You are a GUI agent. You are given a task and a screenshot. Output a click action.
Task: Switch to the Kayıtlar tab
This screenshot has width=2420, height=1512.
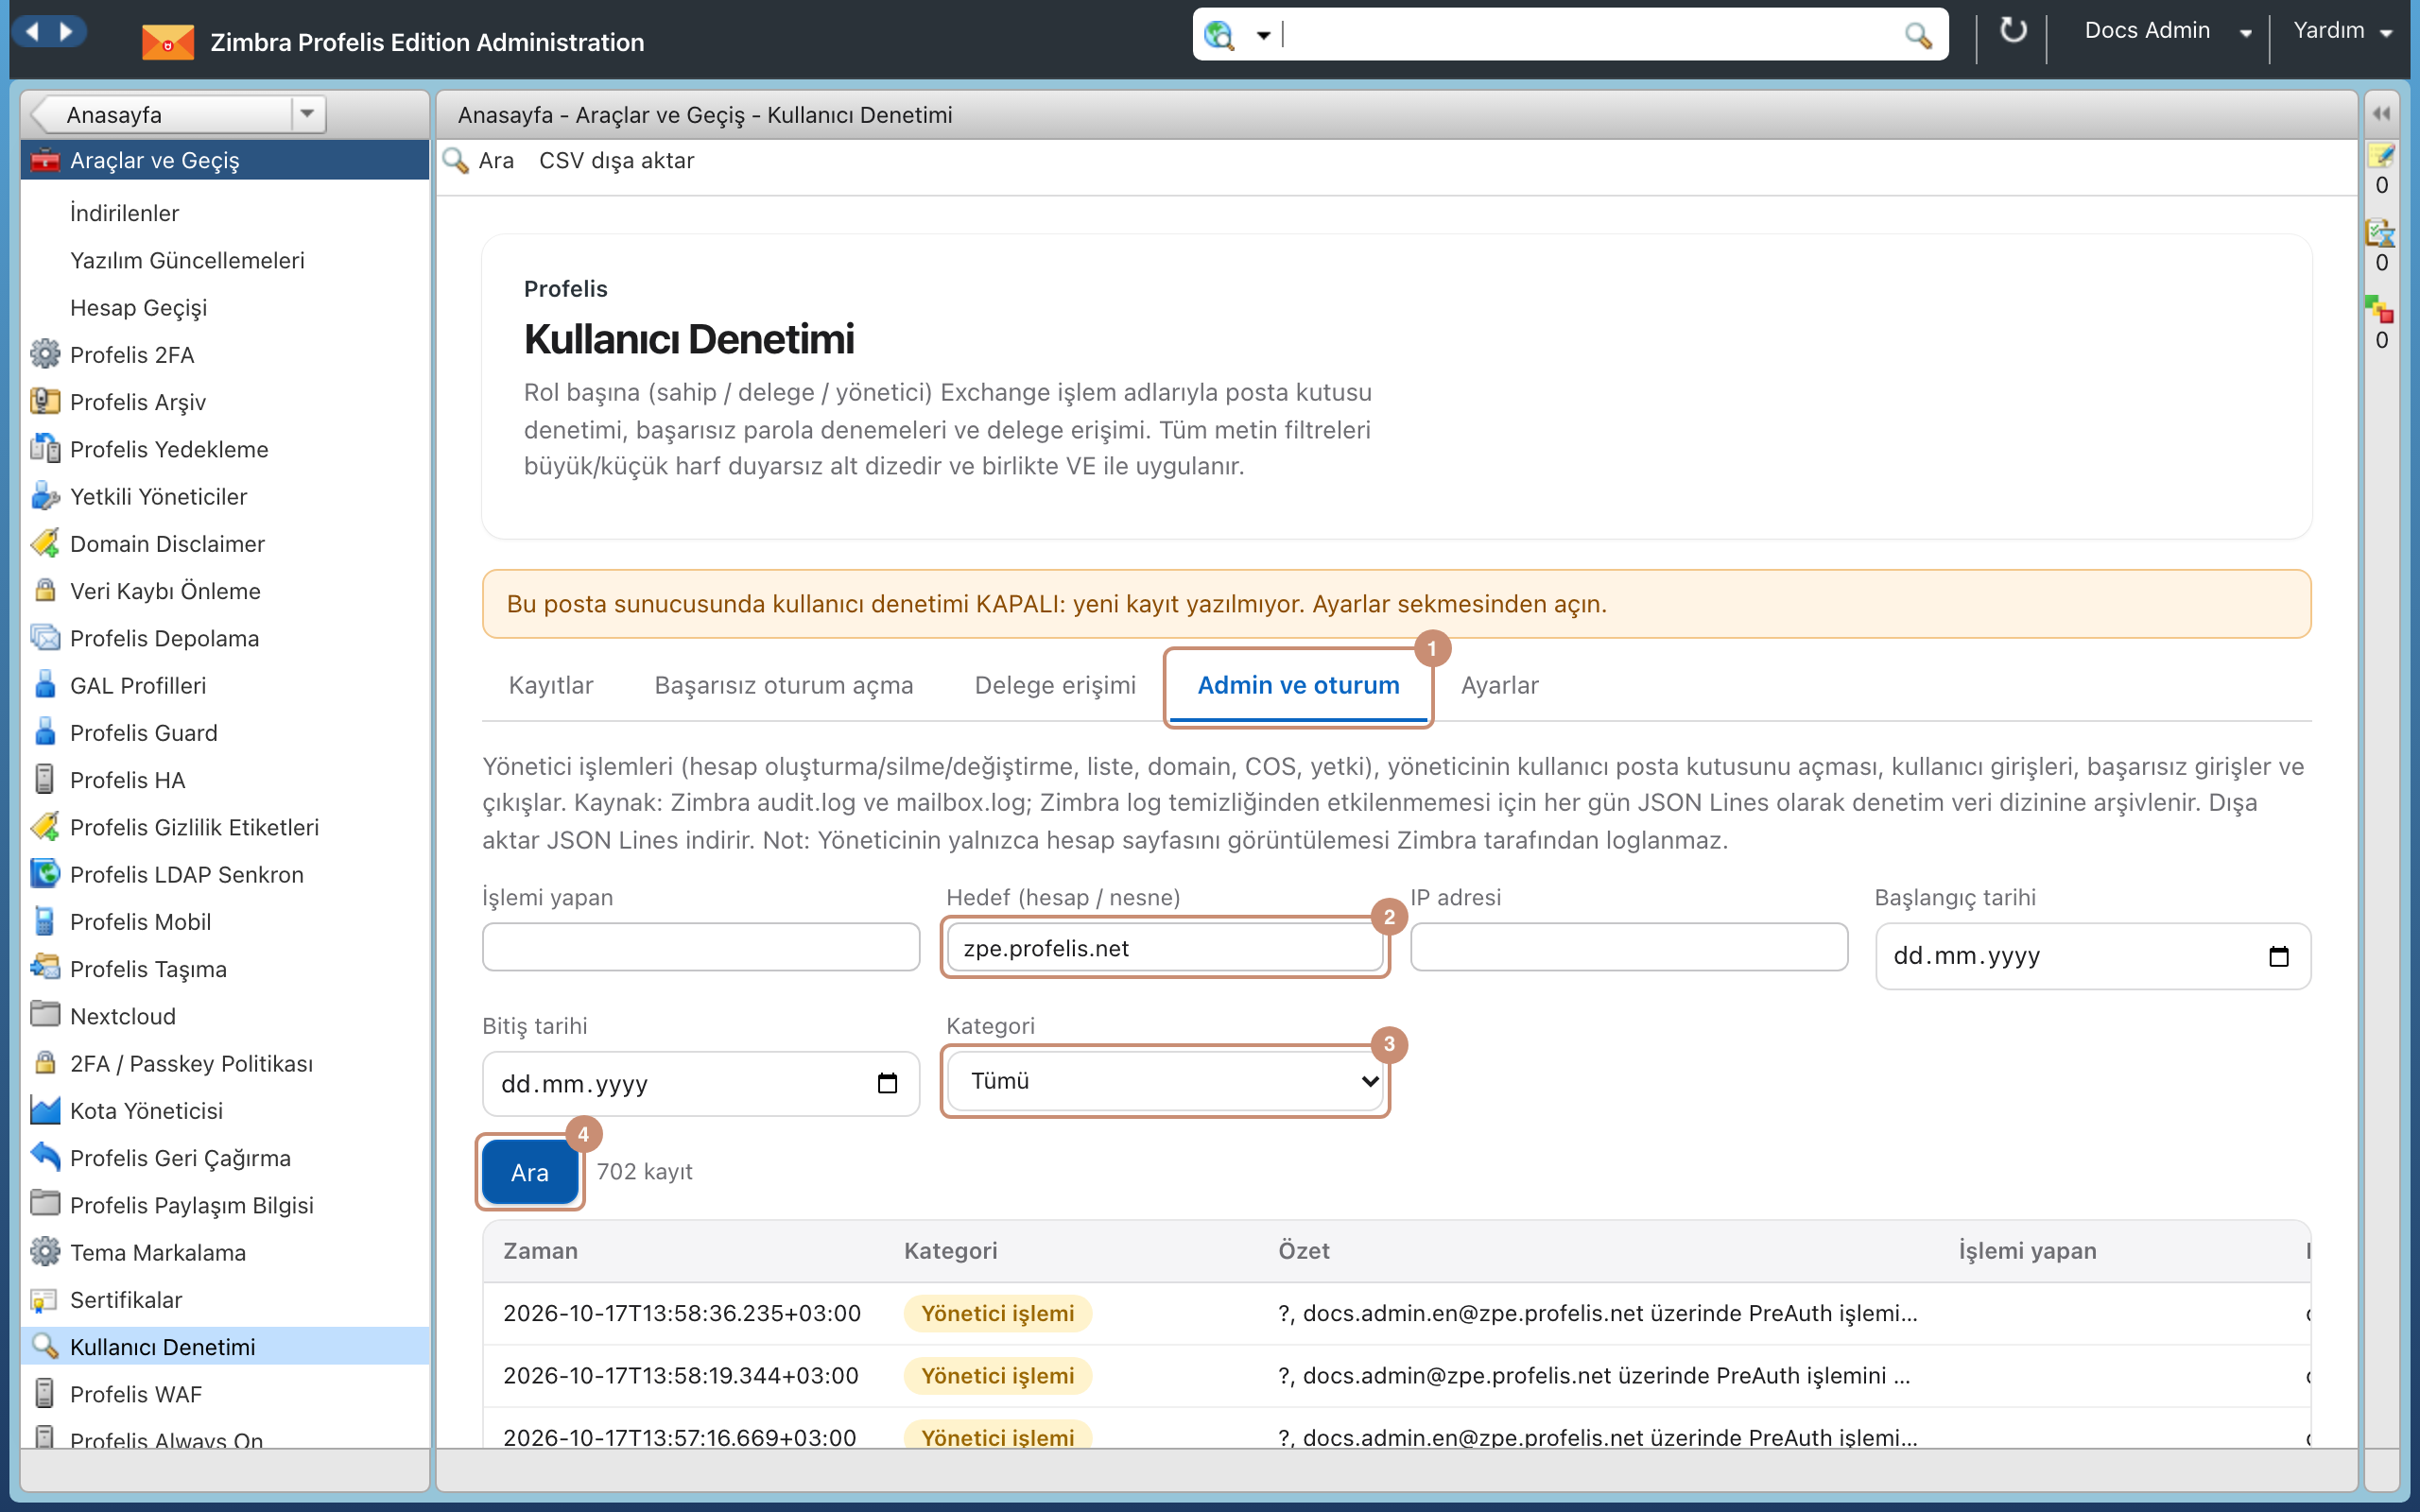click(551, 685)
